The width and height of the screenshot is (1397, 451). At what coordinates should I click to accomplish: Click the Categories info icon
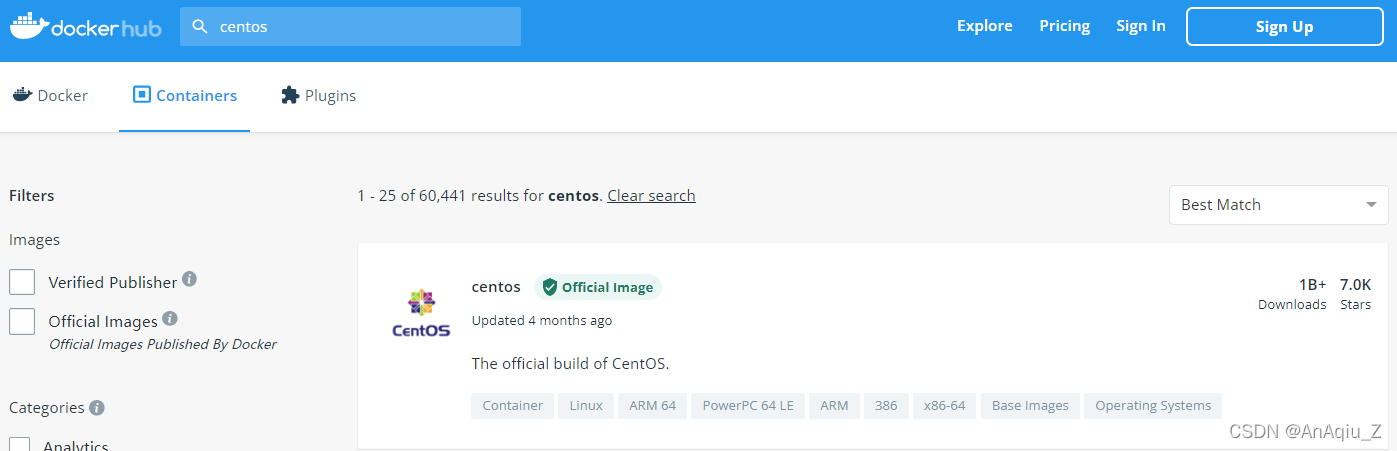pos(97,408)
